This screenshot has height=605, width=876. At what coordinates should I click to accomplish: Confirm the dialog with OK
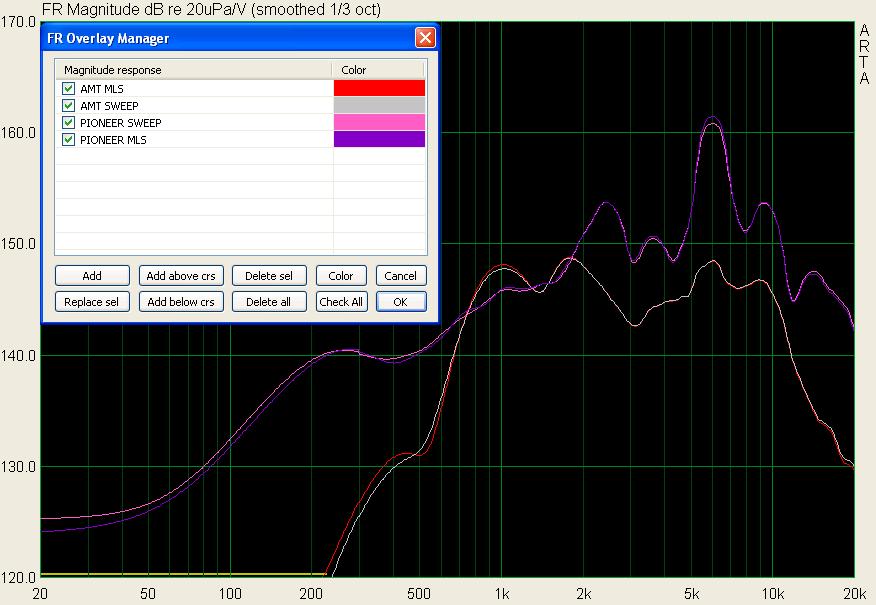pyautogui.click(x=401, y=302)
